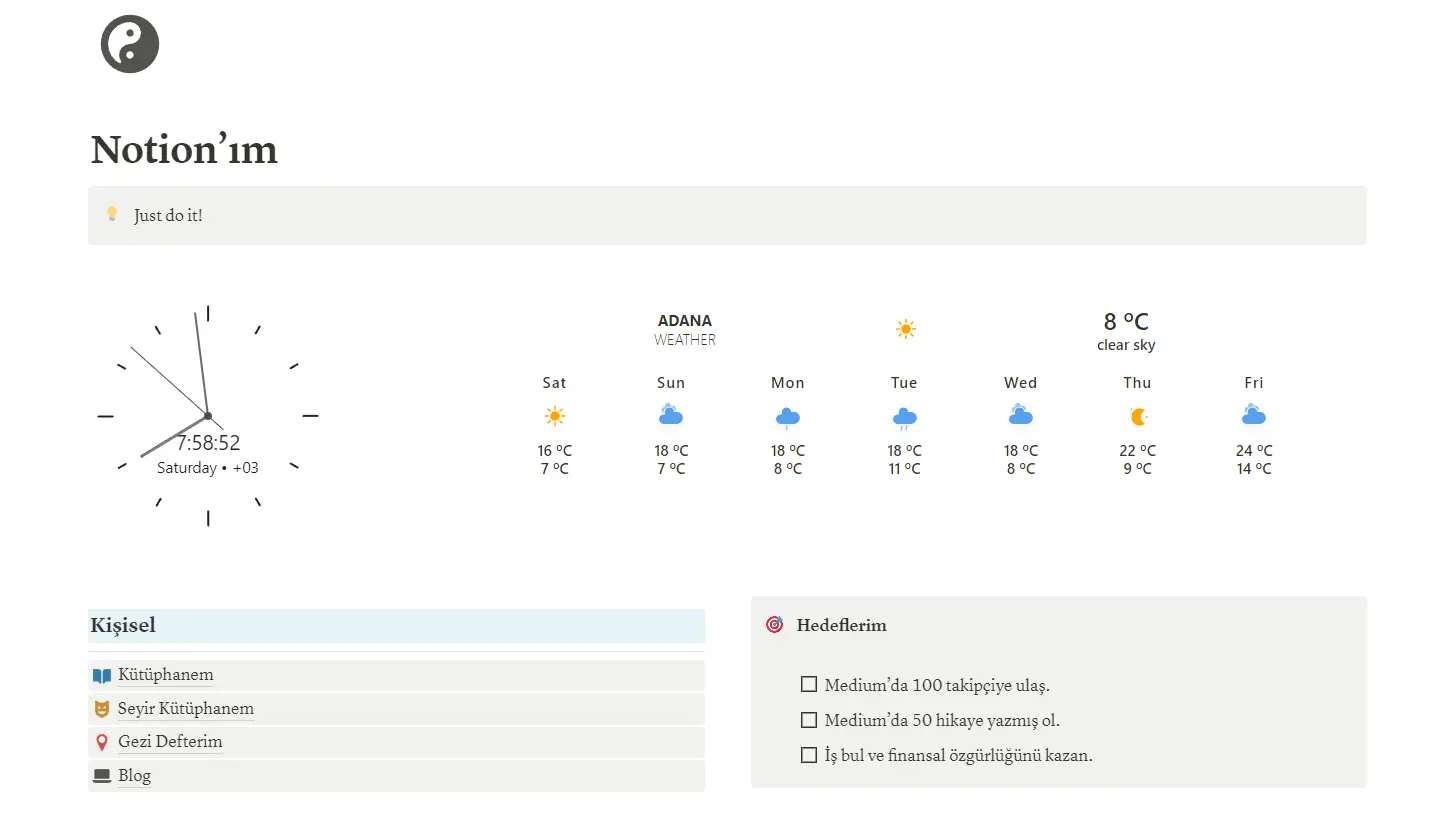This screenshot has height=834, width=1456.
Task: Click the Thu day label
Action: 1137,383
